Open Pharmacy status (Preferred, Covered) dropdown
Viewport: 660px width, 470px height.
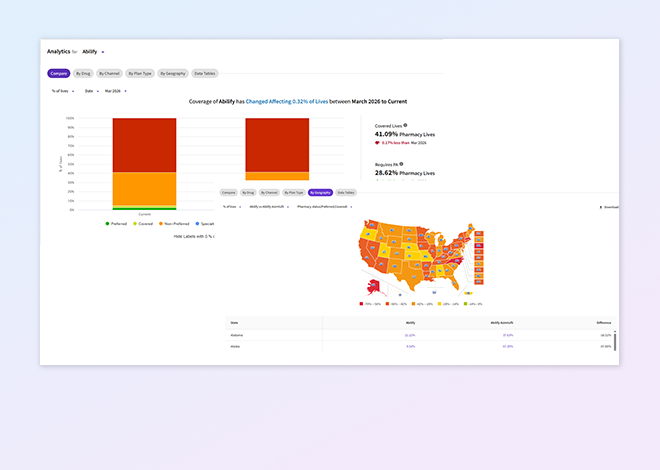[325, 207]
